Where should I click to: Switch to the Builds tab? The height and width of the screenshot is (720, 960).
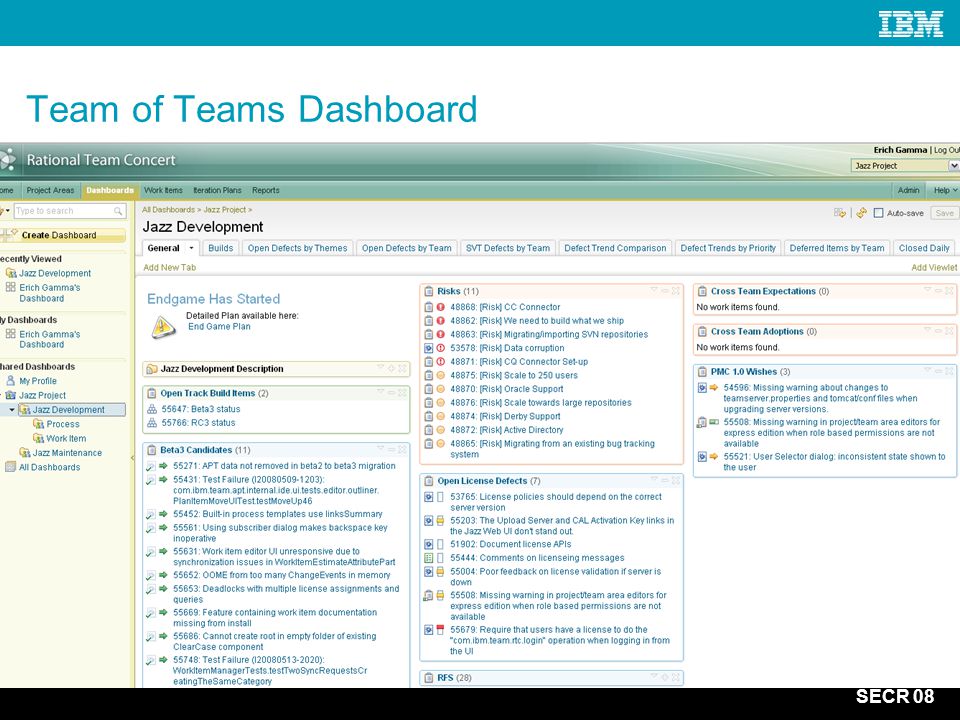coord(220,248)
